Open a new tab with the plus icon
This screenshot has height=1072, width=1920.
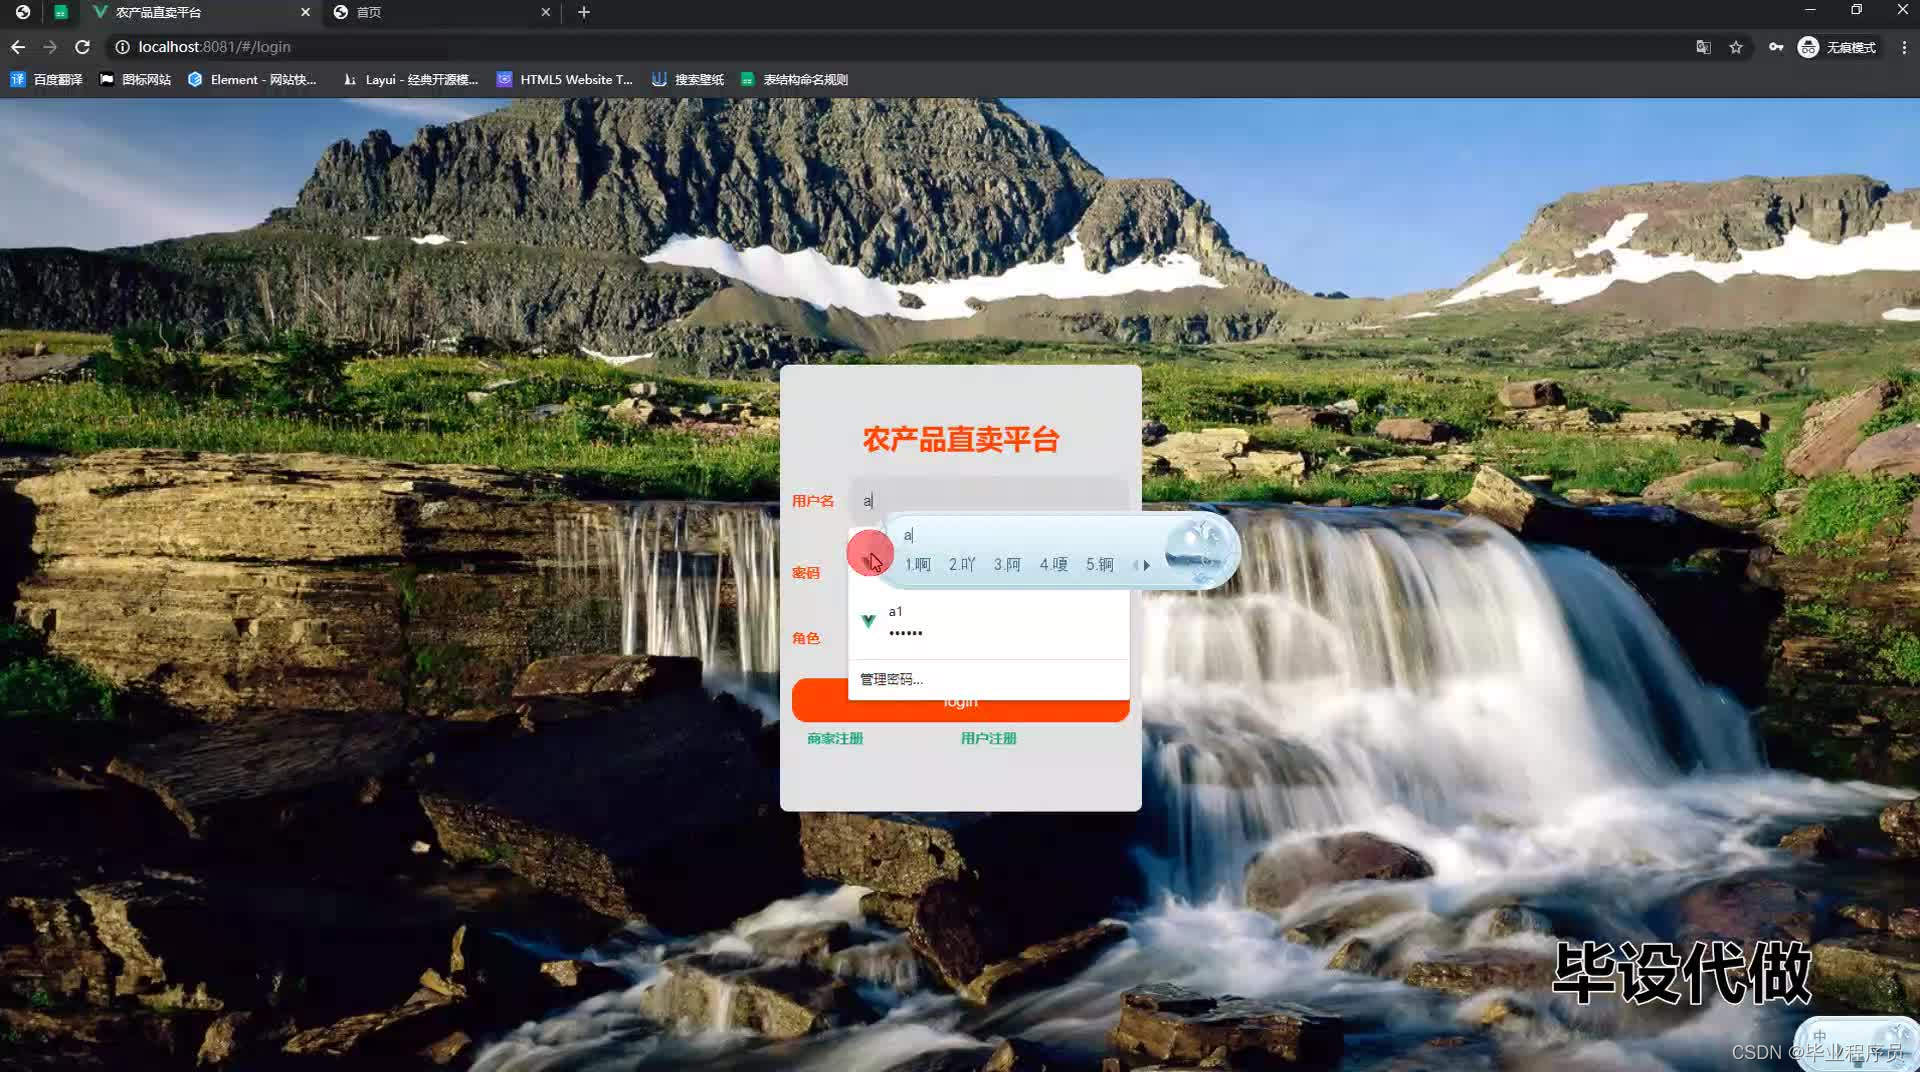pyautogui.click(x=584, y=12)
